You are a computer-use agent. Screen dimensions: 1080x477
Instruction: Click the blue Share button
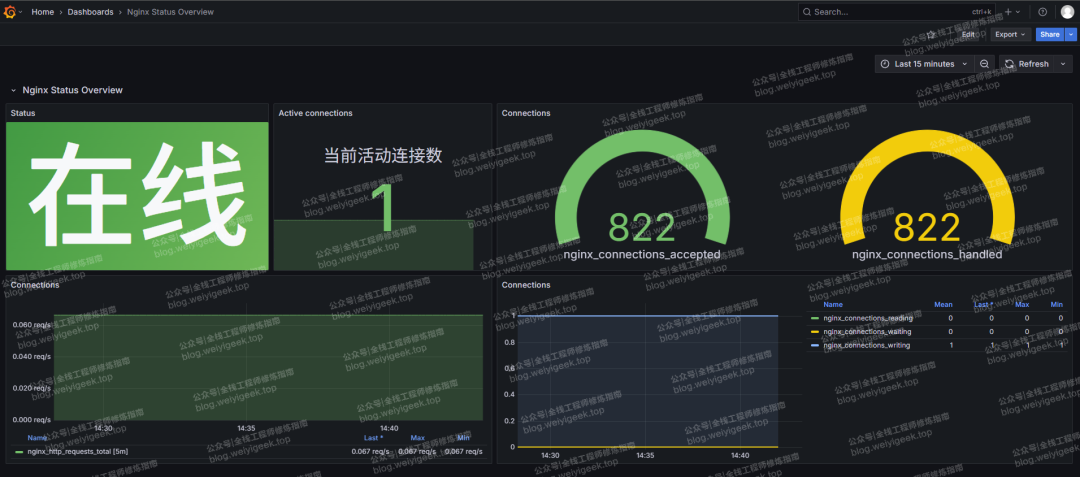click(x=1050, y=34)
